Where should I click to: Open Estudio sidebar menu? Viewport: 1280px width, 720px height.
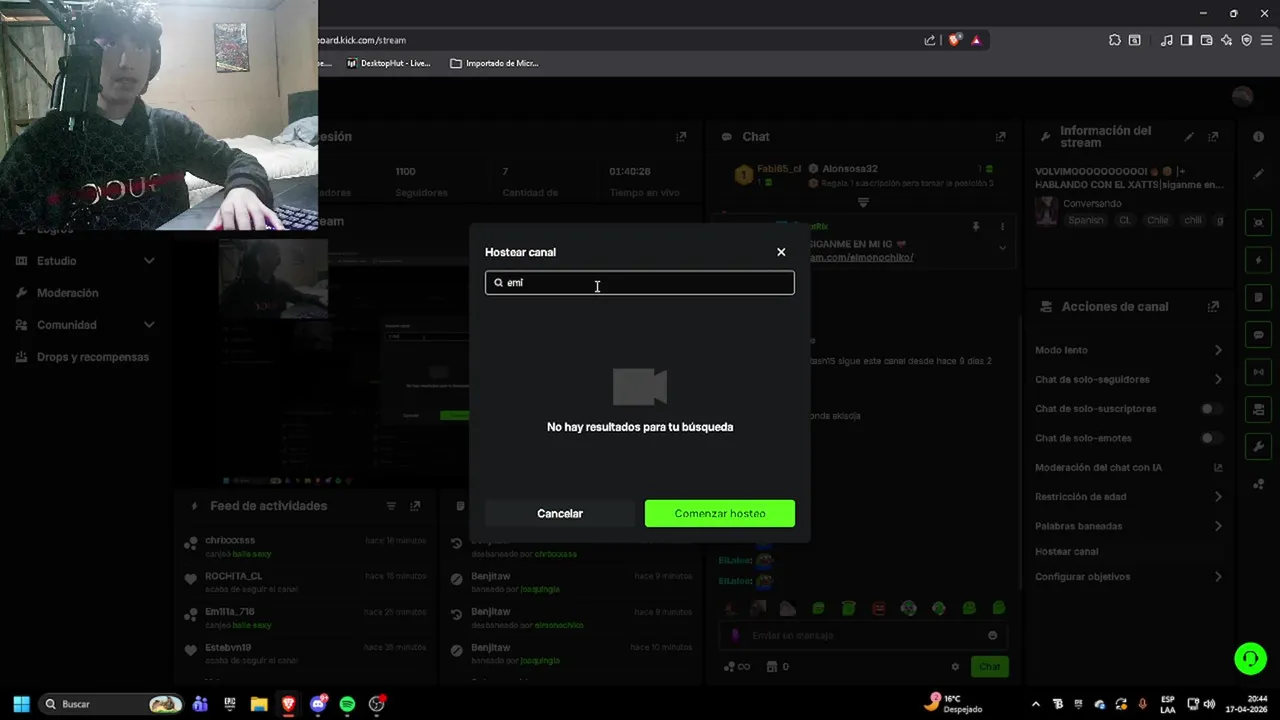[85, 261]
